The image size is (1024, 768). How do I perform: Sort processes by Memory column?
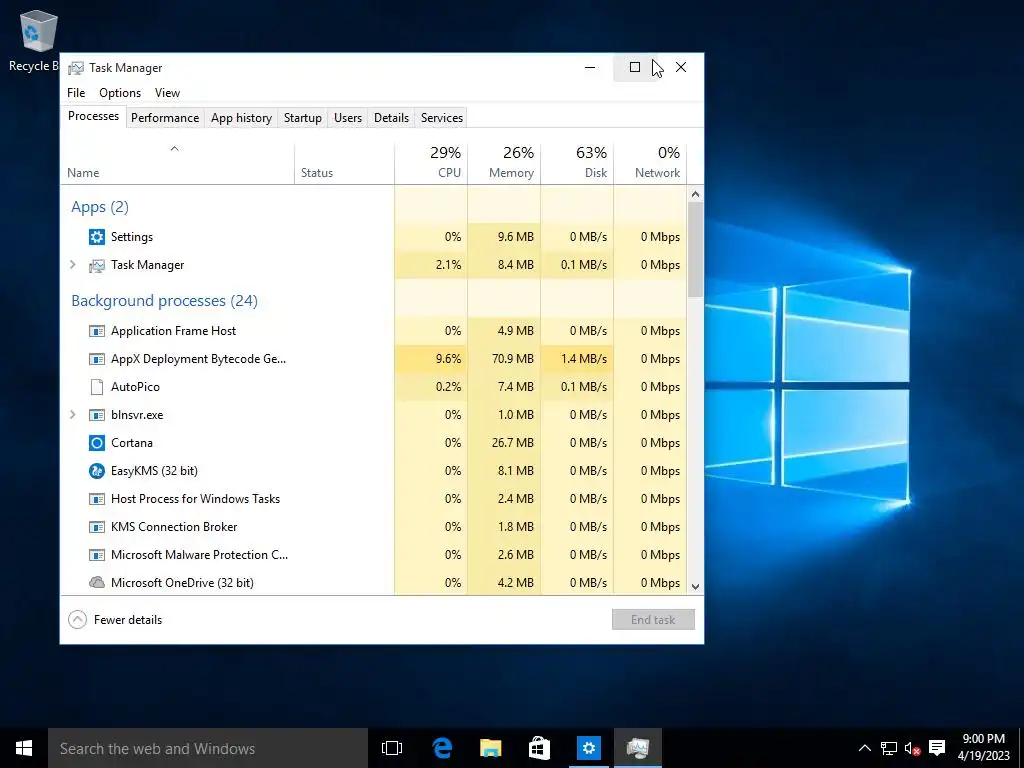click(504, 164)
